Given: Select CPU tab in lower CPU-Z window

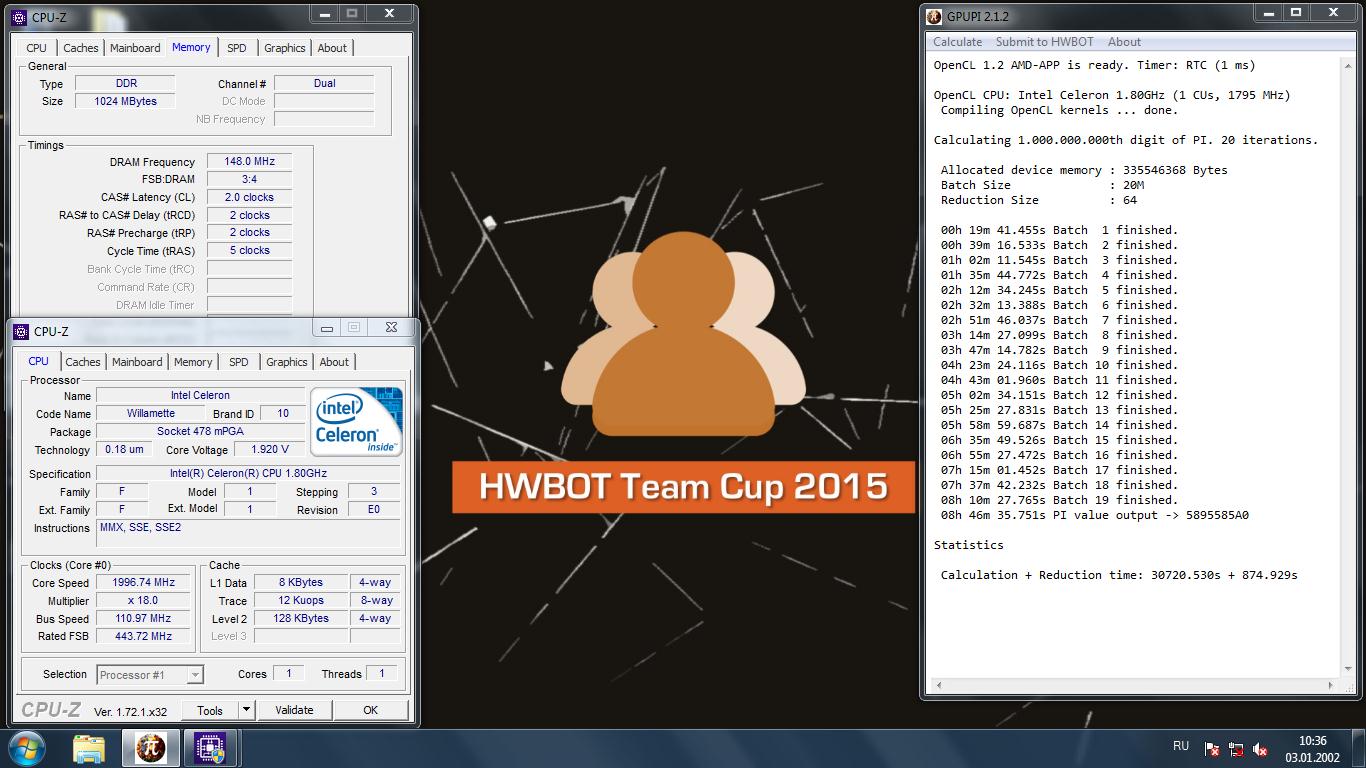Looking at the screenshot, I should pos(39,361).
